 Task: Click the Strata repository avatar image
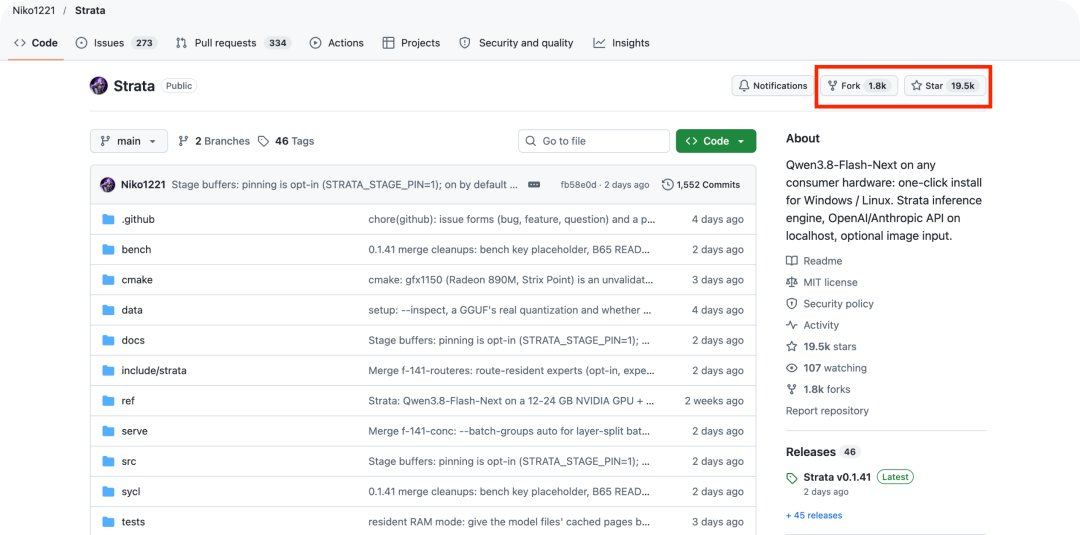[x=98, y=86]
